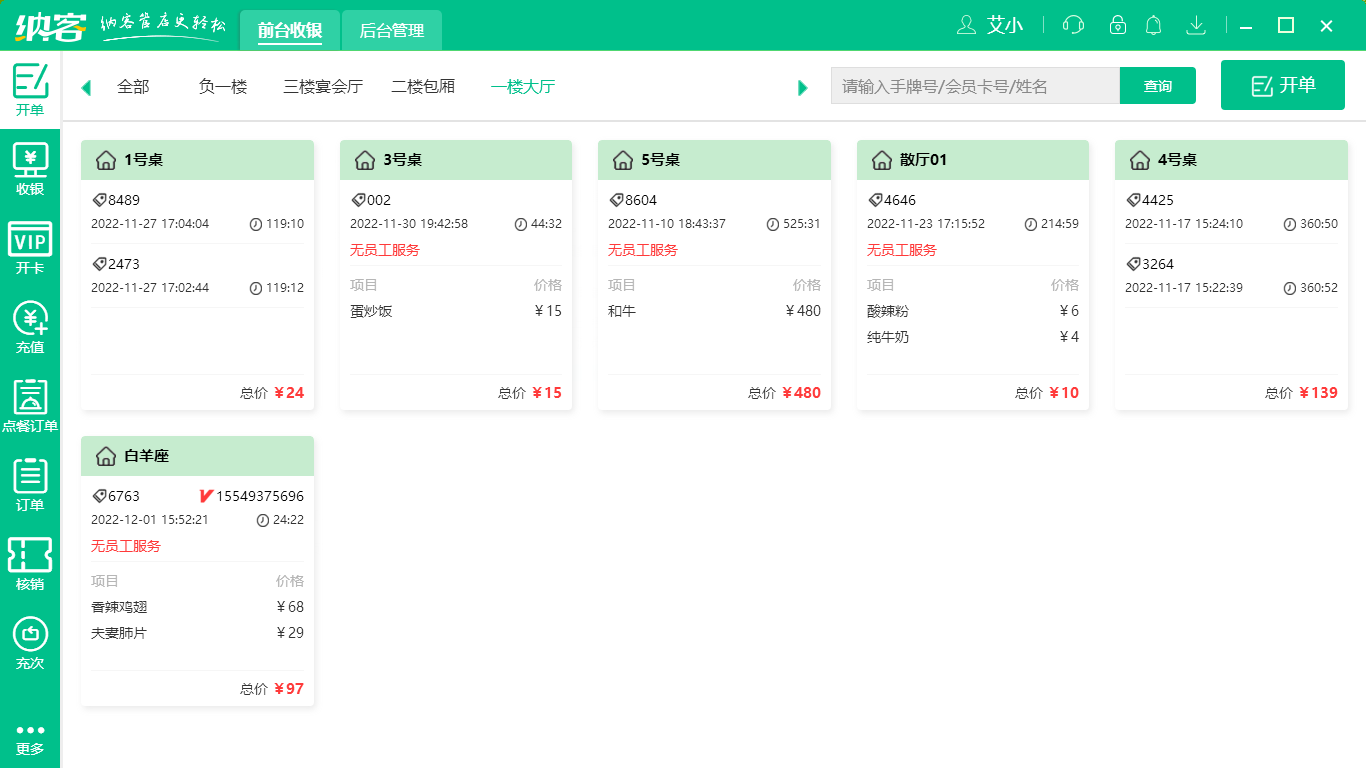This screenshot has height=768, width=1366.
Task: Expand the 更多 more options menu
Action: 30,738
